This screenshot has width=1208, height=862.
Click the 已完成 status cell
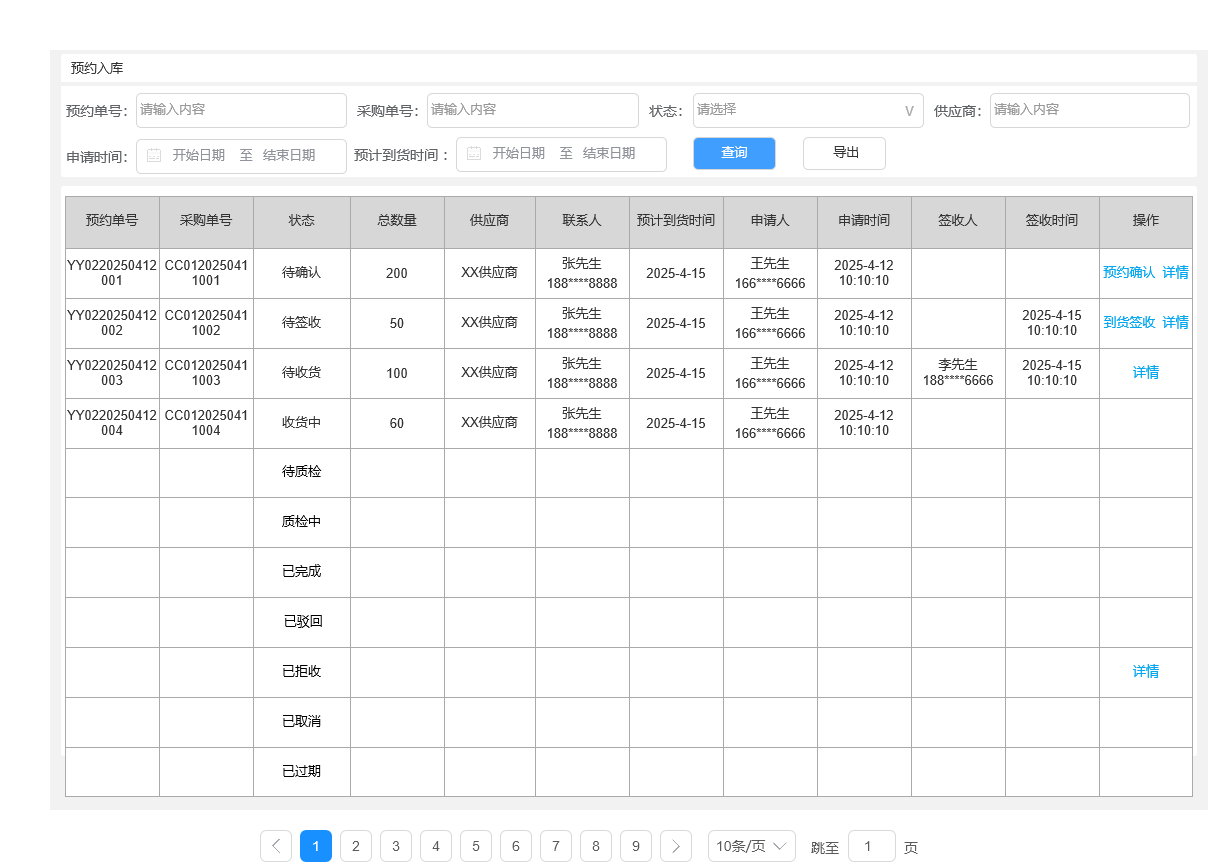302,572
